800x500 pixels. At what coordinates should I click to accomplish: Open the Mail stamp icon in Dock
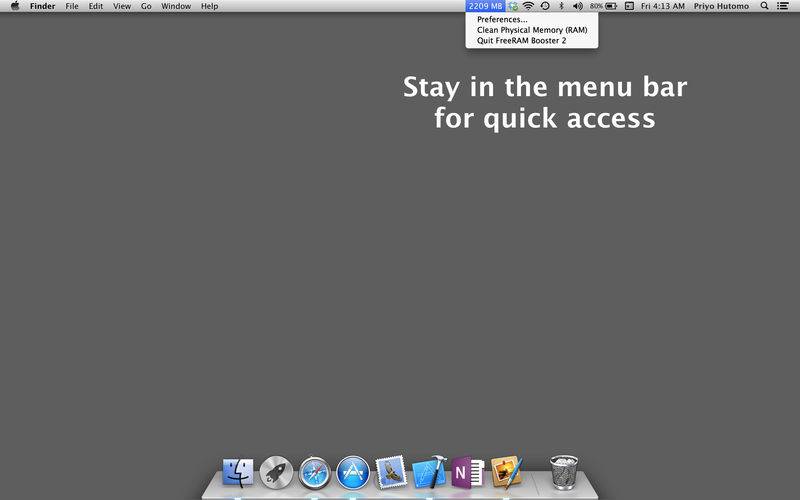point(391,472)
